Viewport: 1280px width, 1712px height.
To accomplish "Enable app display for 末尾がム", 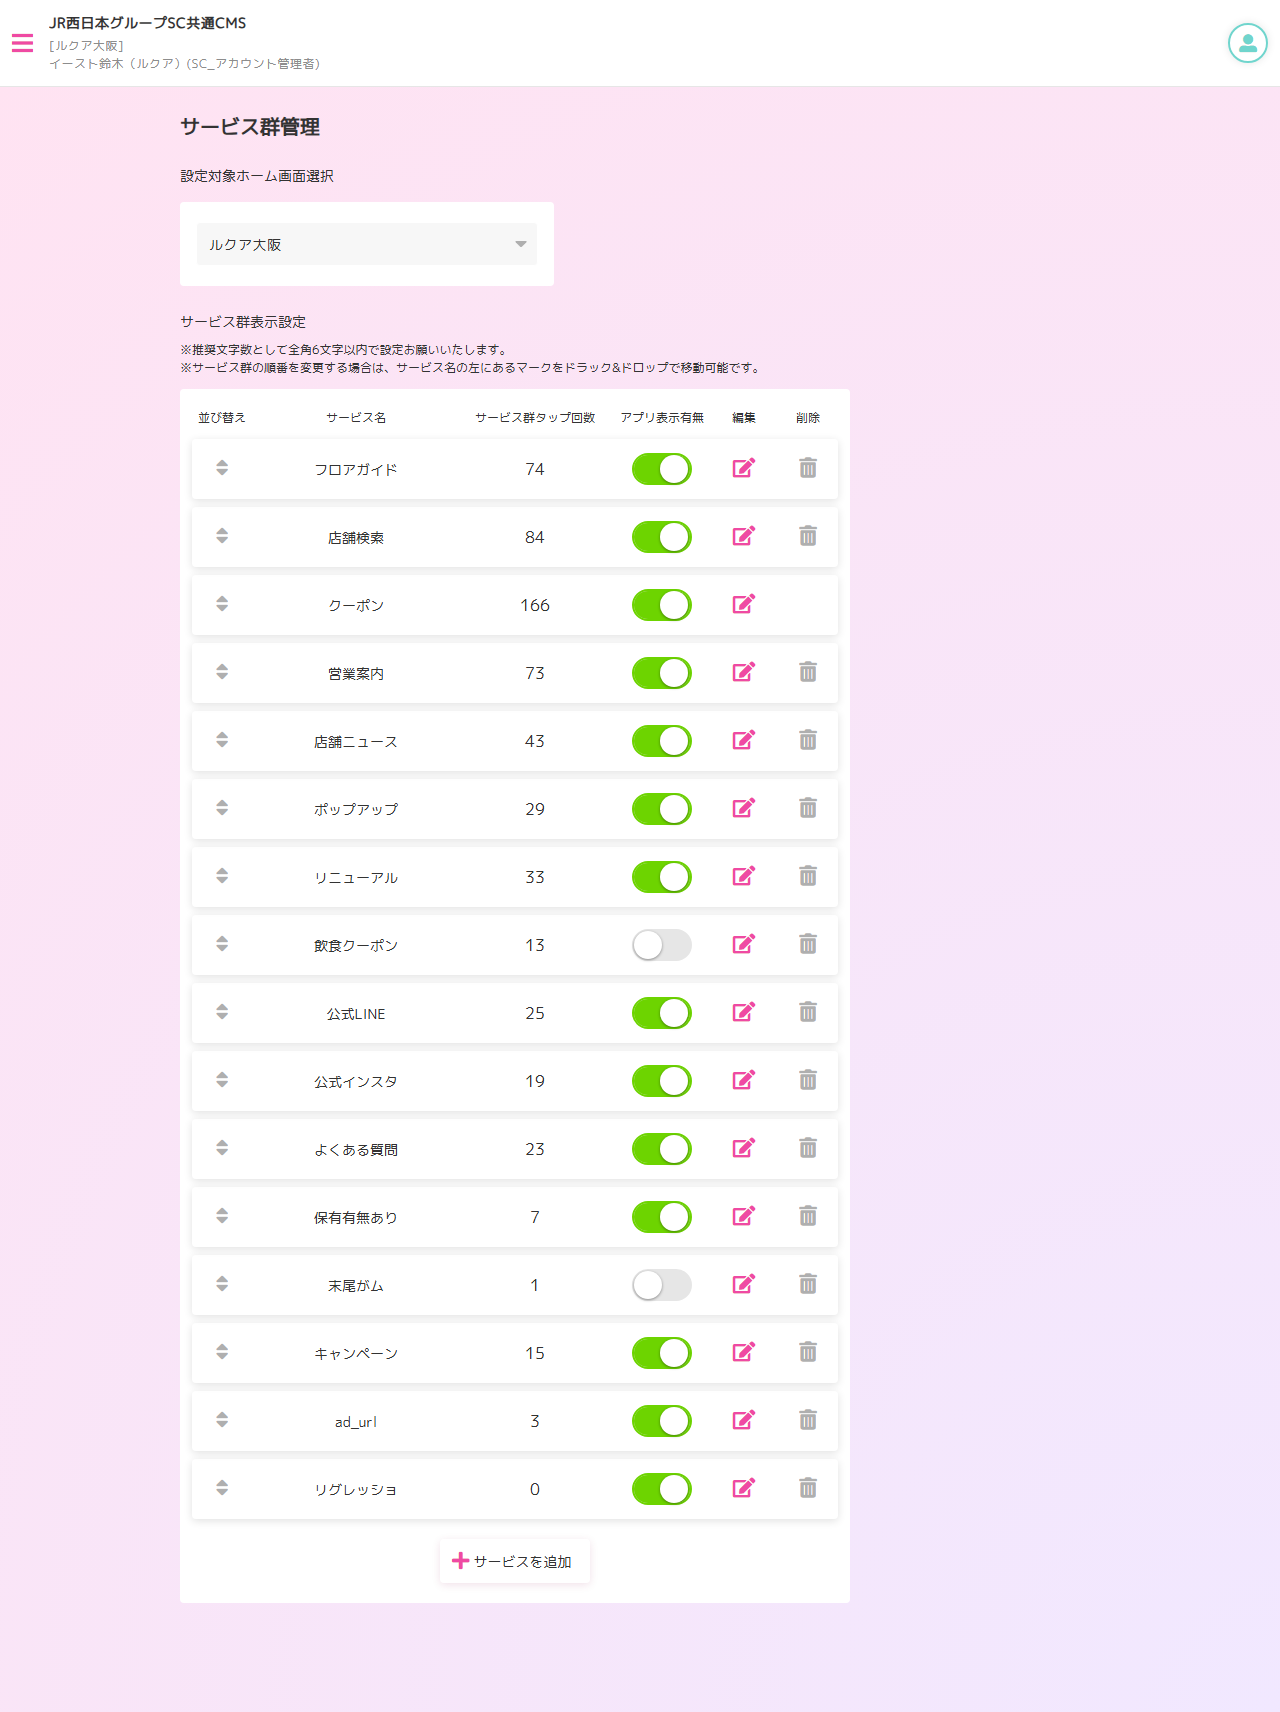I will (661, 1285).
